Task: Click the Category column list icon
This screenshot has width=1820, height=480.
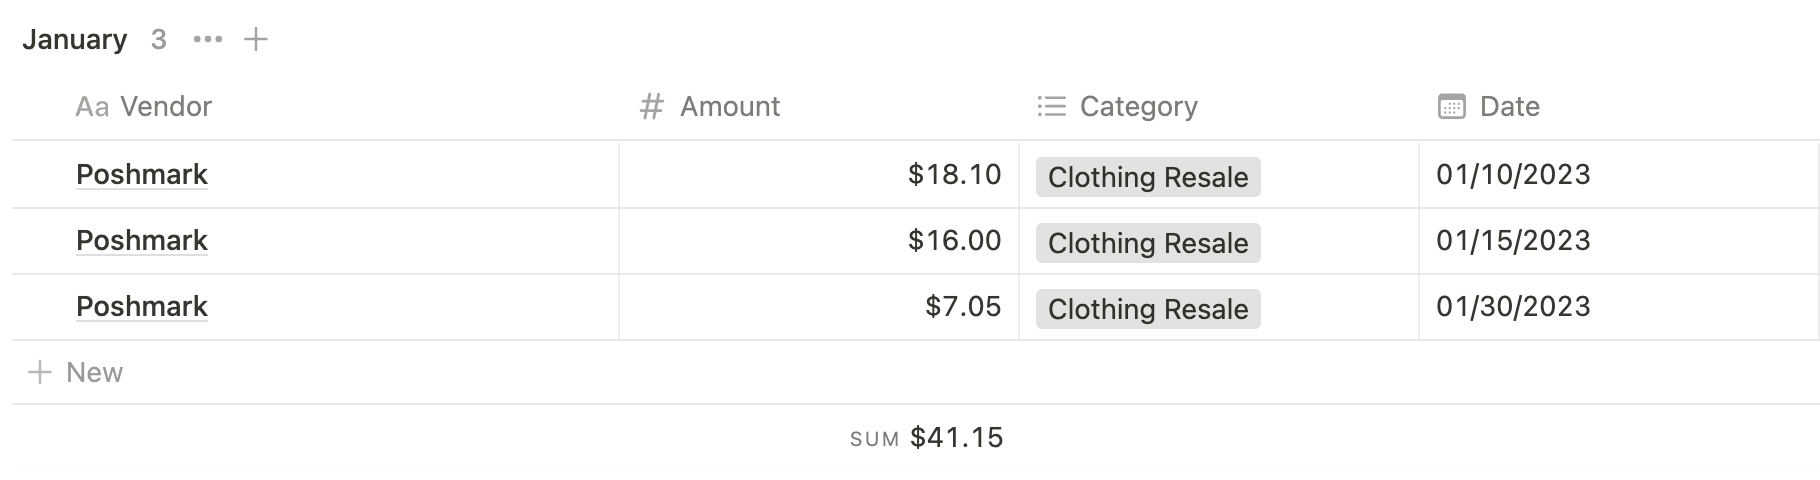Action: coord(1052,107)
